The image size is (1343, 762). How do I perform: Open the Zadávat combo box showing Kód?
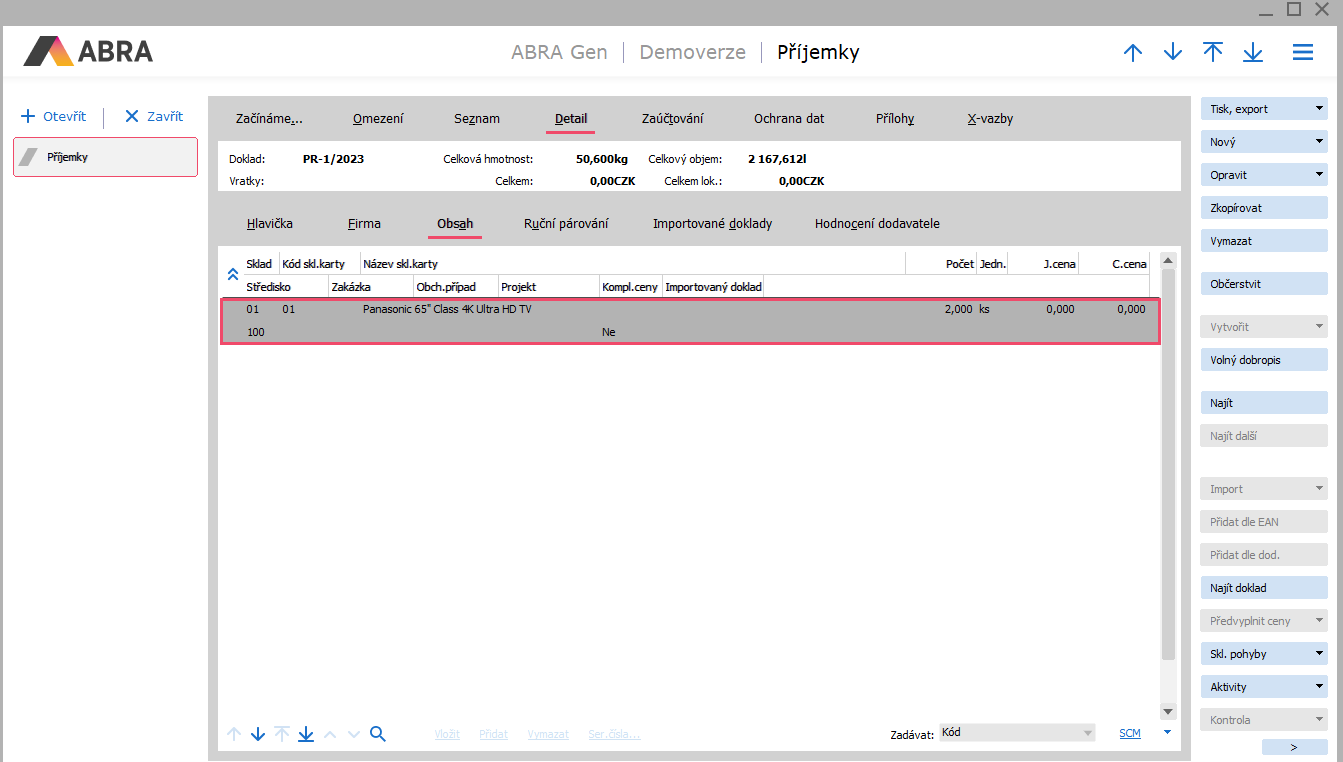coord(1017,733)
